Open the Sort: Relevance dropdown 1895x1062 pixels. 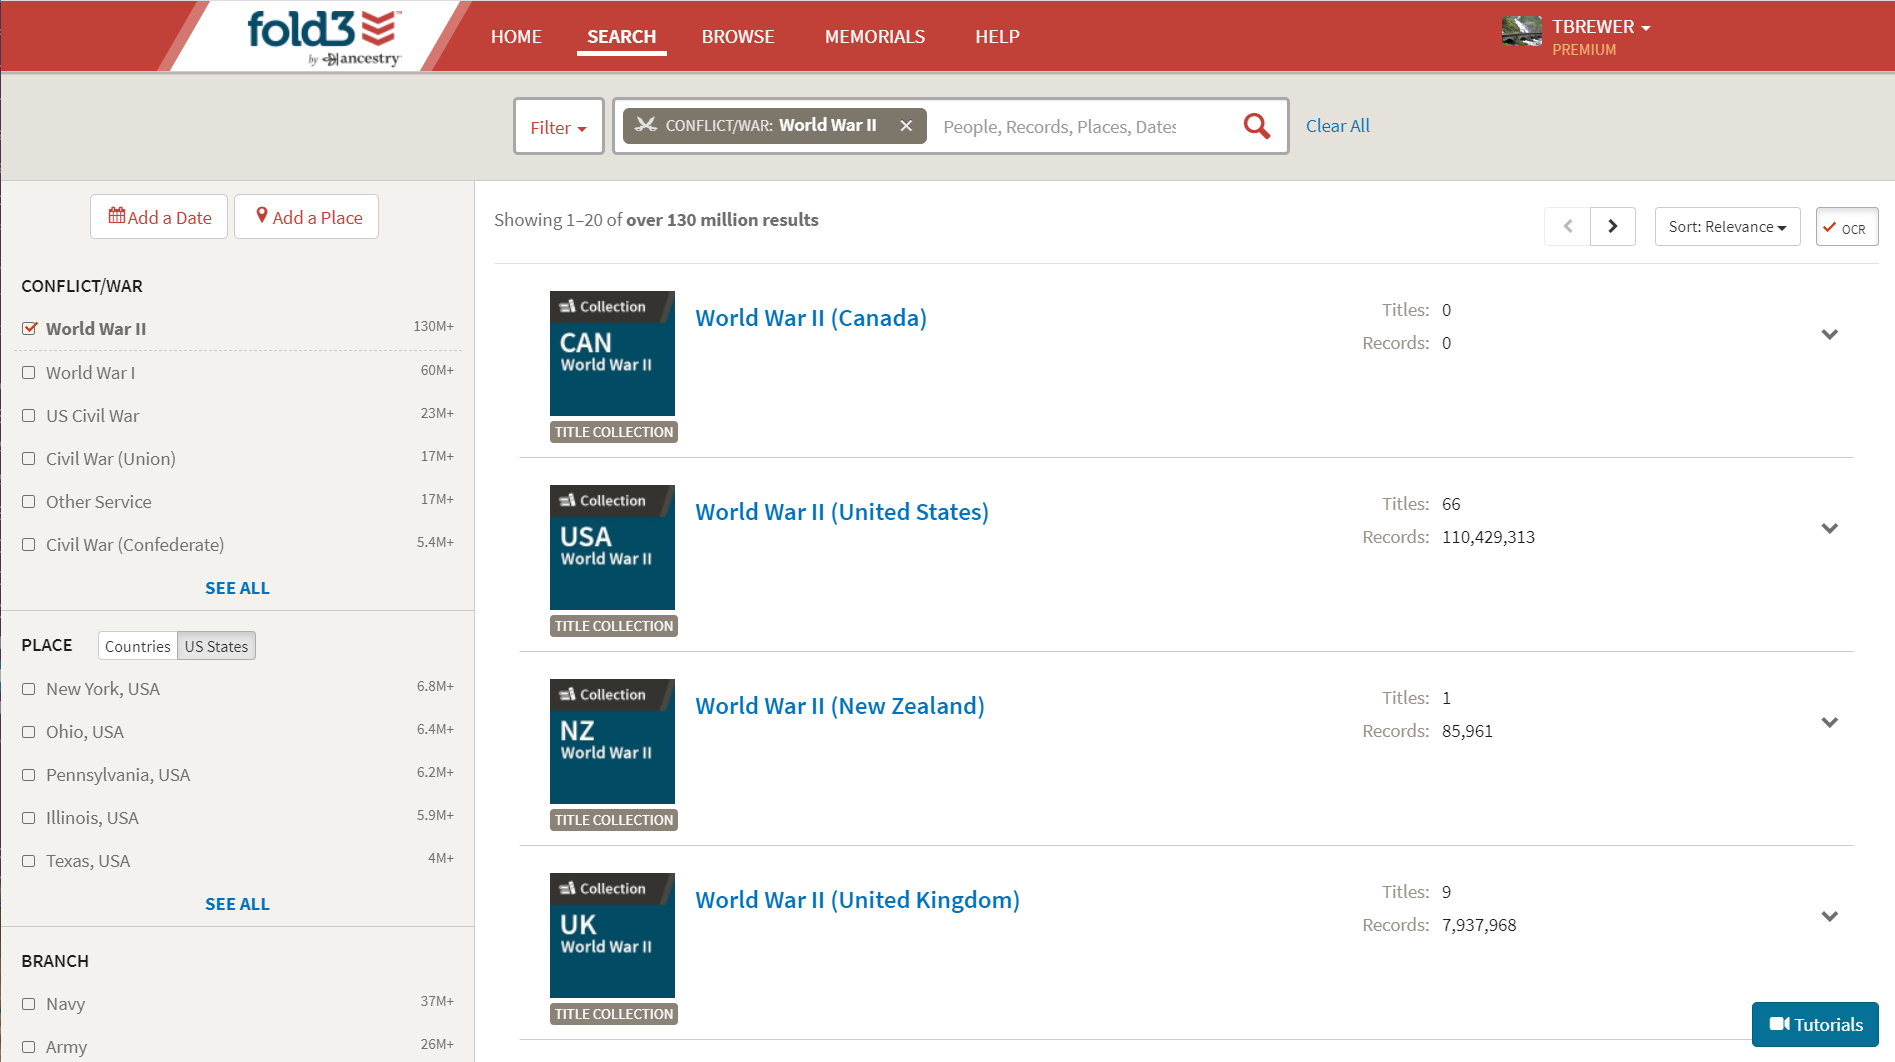[x=1726, y=227]
